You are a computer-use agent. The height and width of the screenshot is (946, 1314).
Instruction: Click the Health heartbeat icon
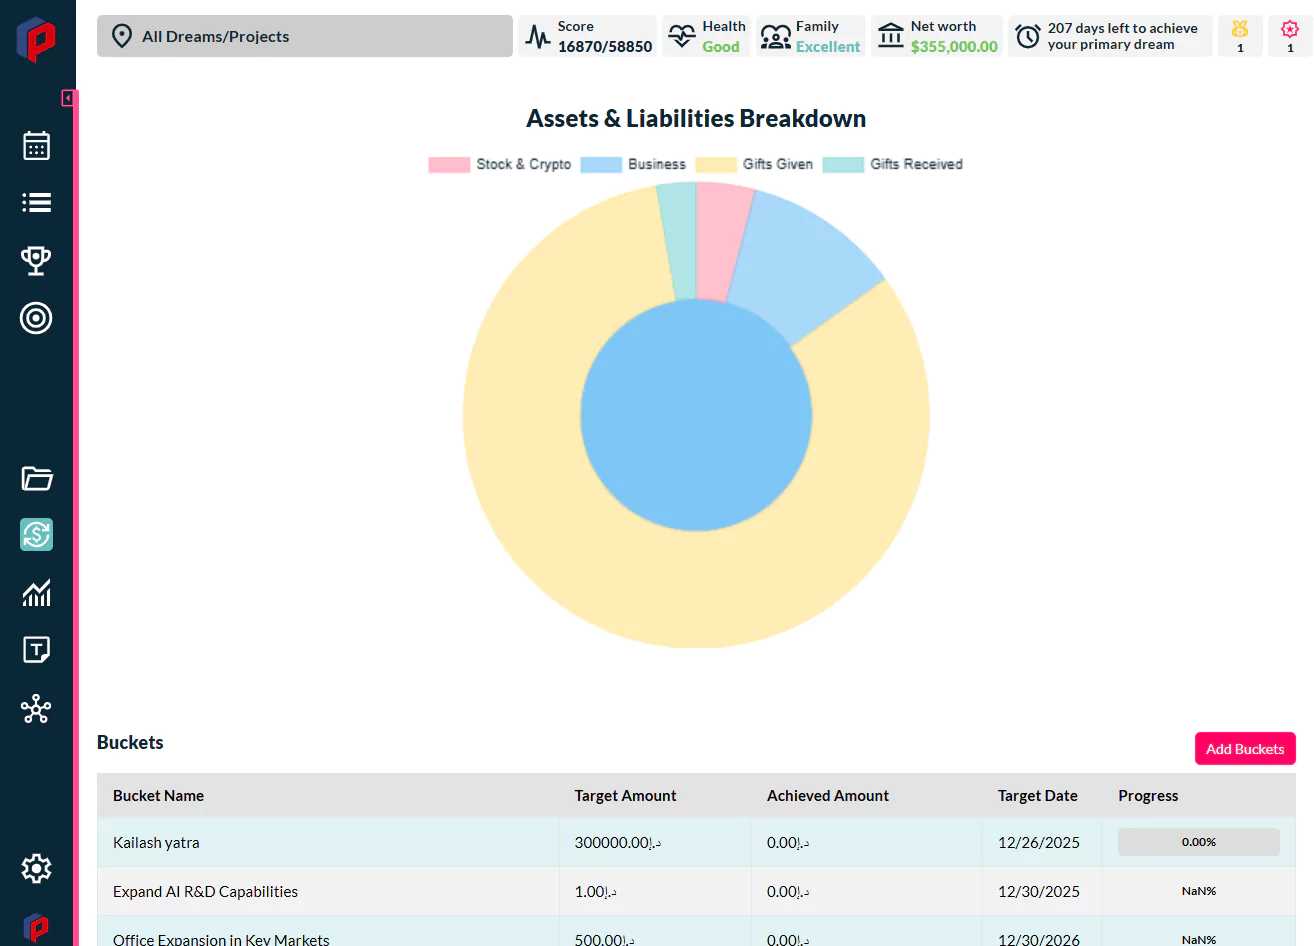682,37
